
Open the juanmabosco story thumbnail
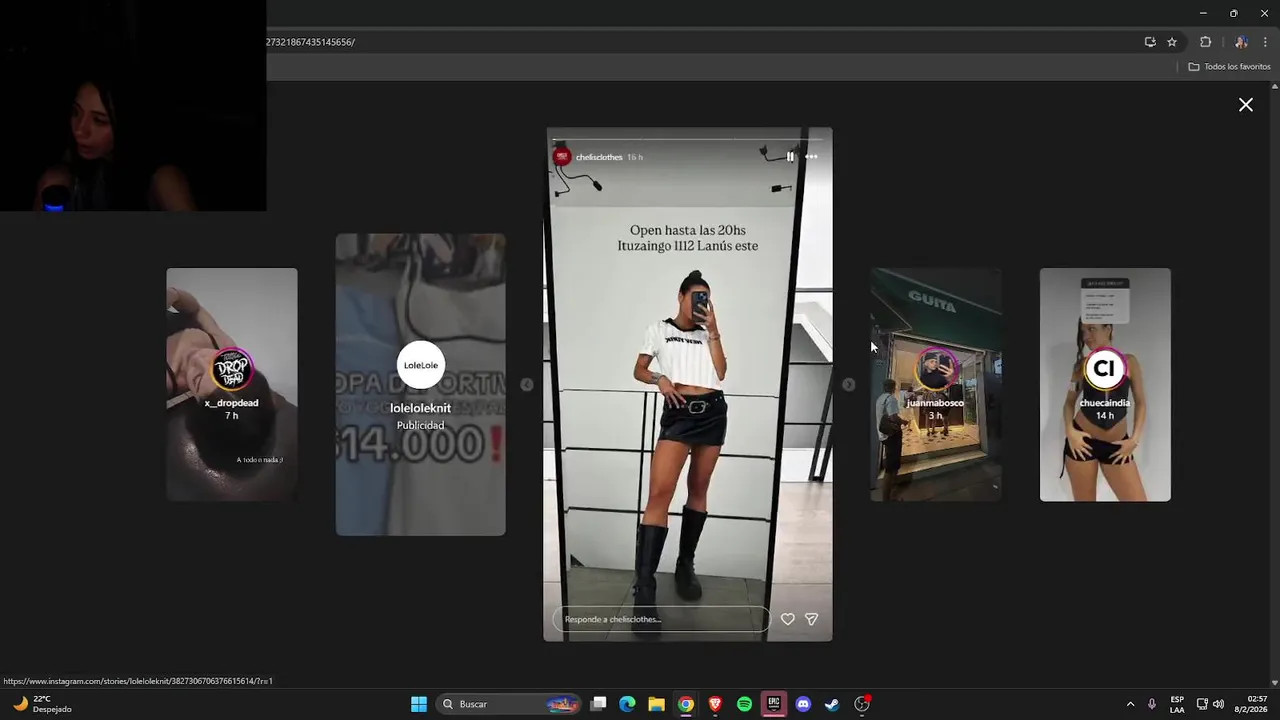click(935, 384)
